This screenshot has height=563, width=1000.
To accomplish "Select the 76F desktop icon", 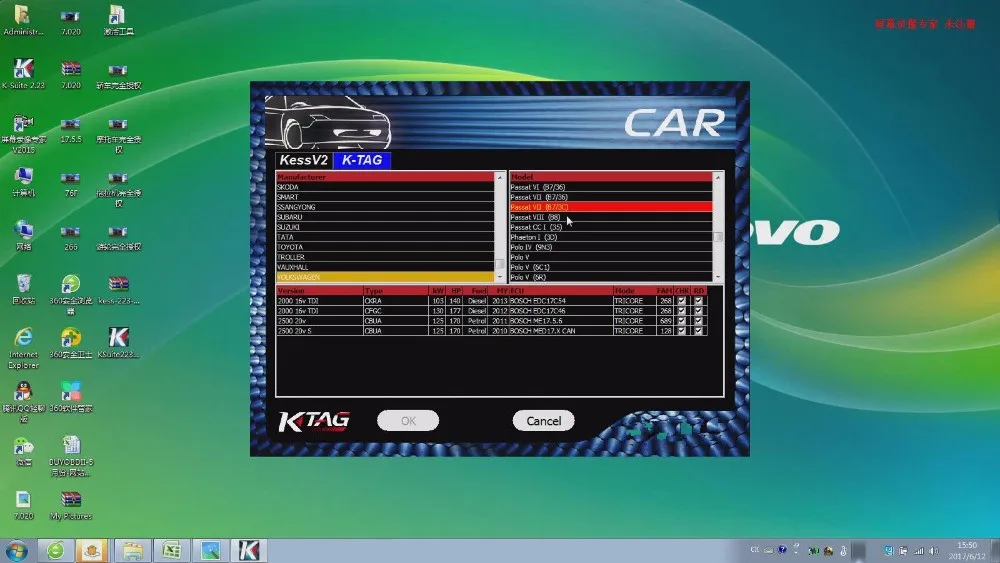I will [71, 184].
